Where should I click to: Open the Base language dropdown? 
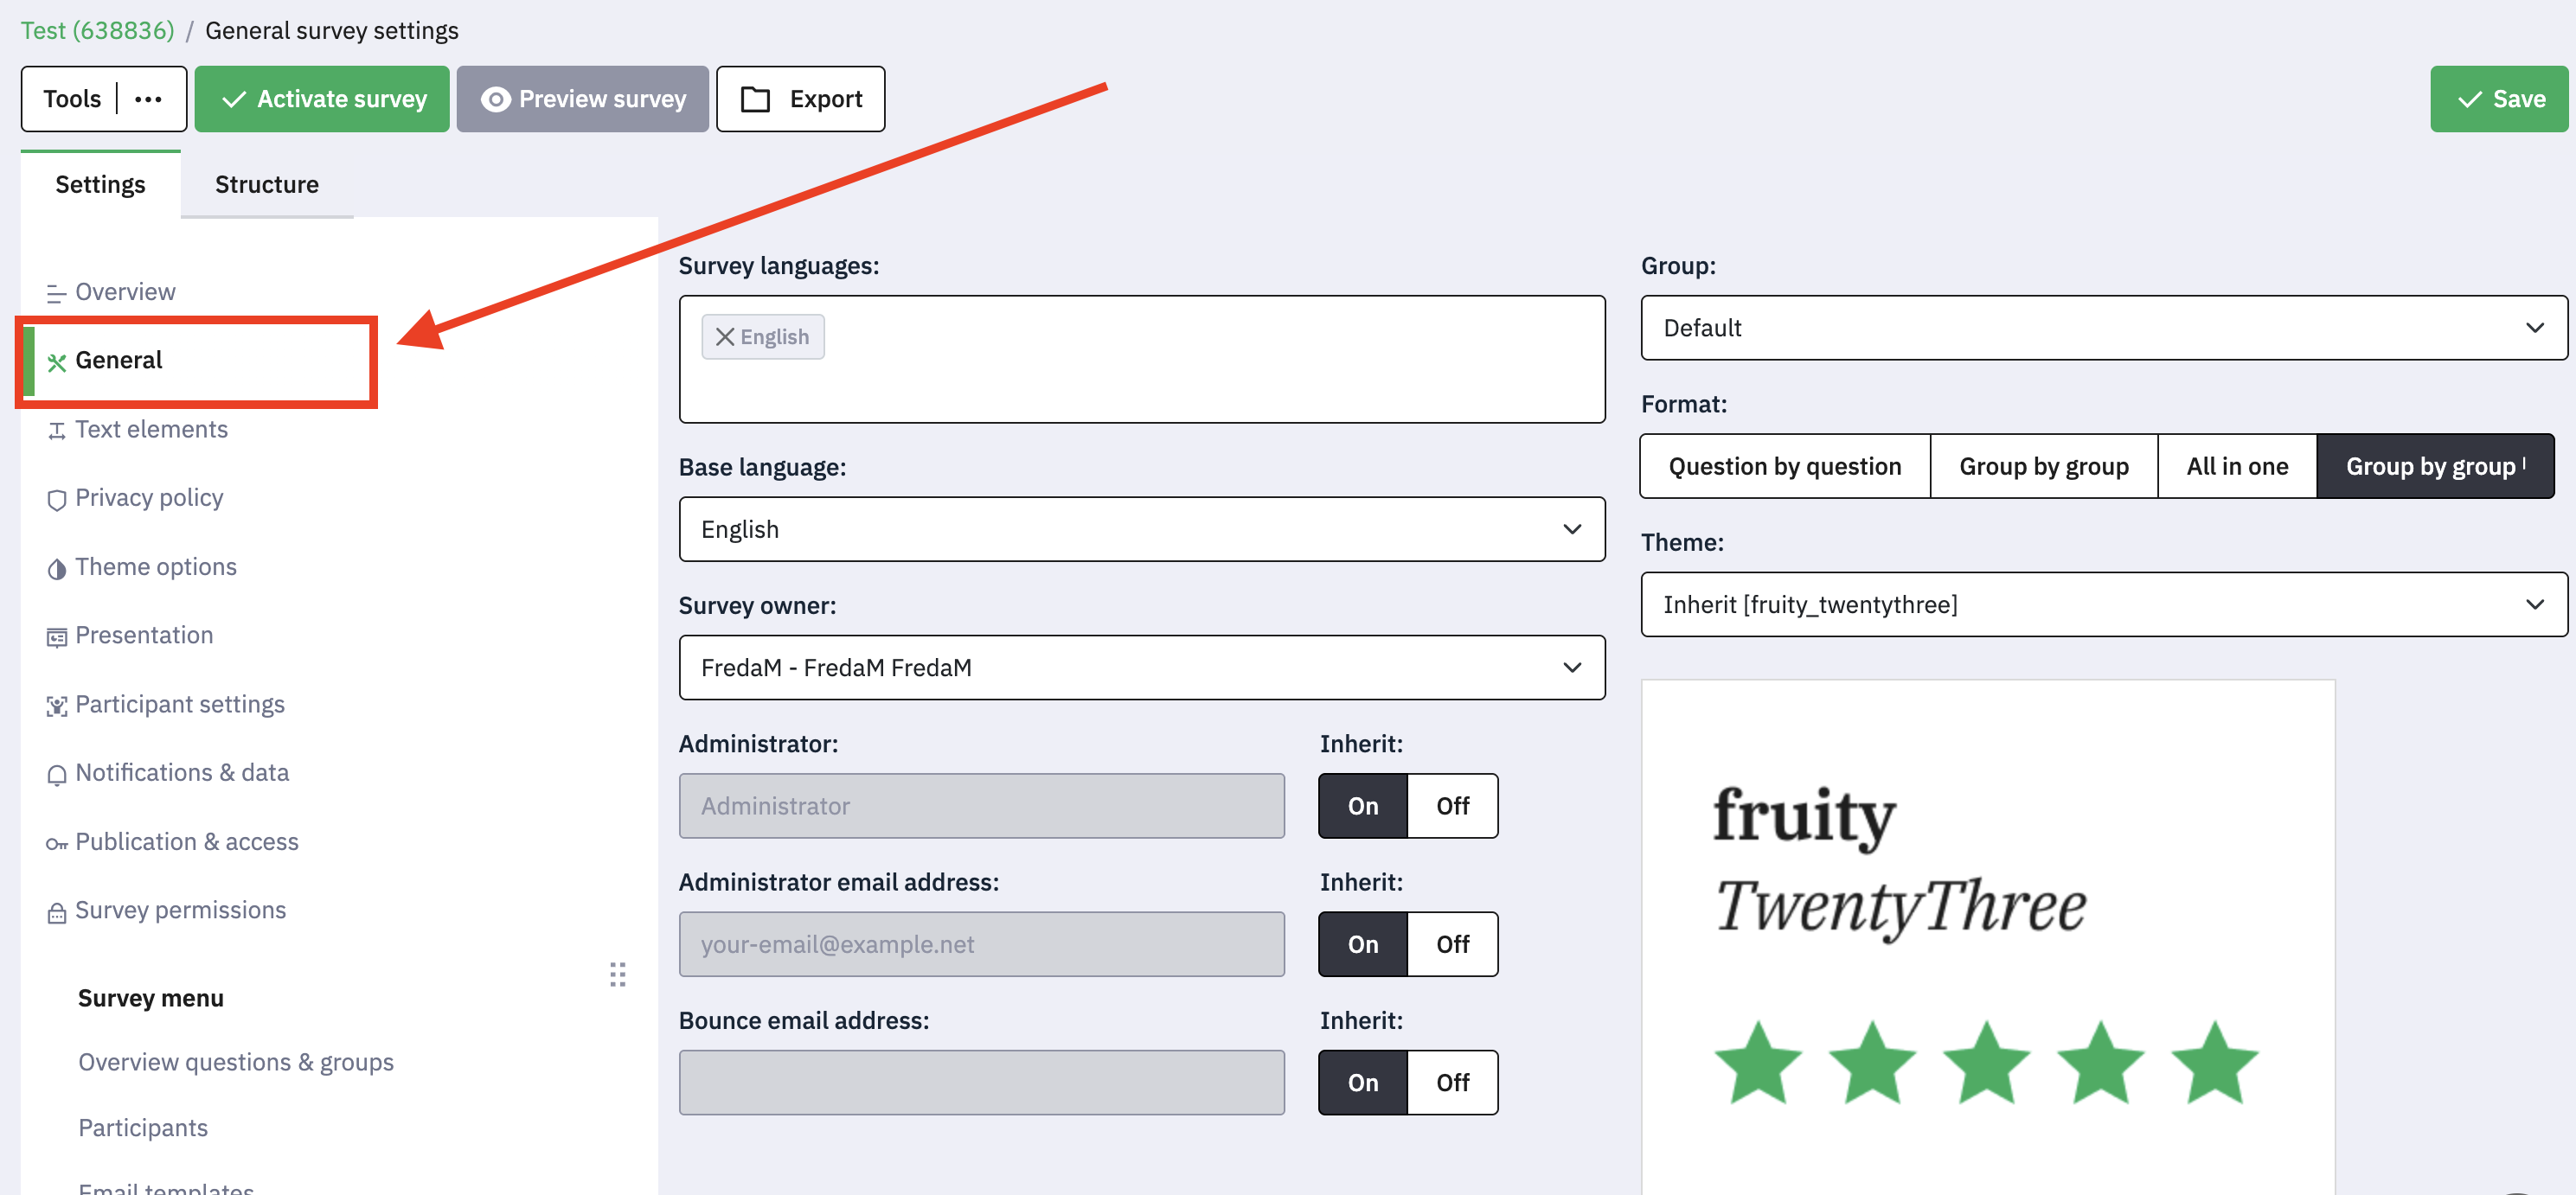coord(1142,529)
